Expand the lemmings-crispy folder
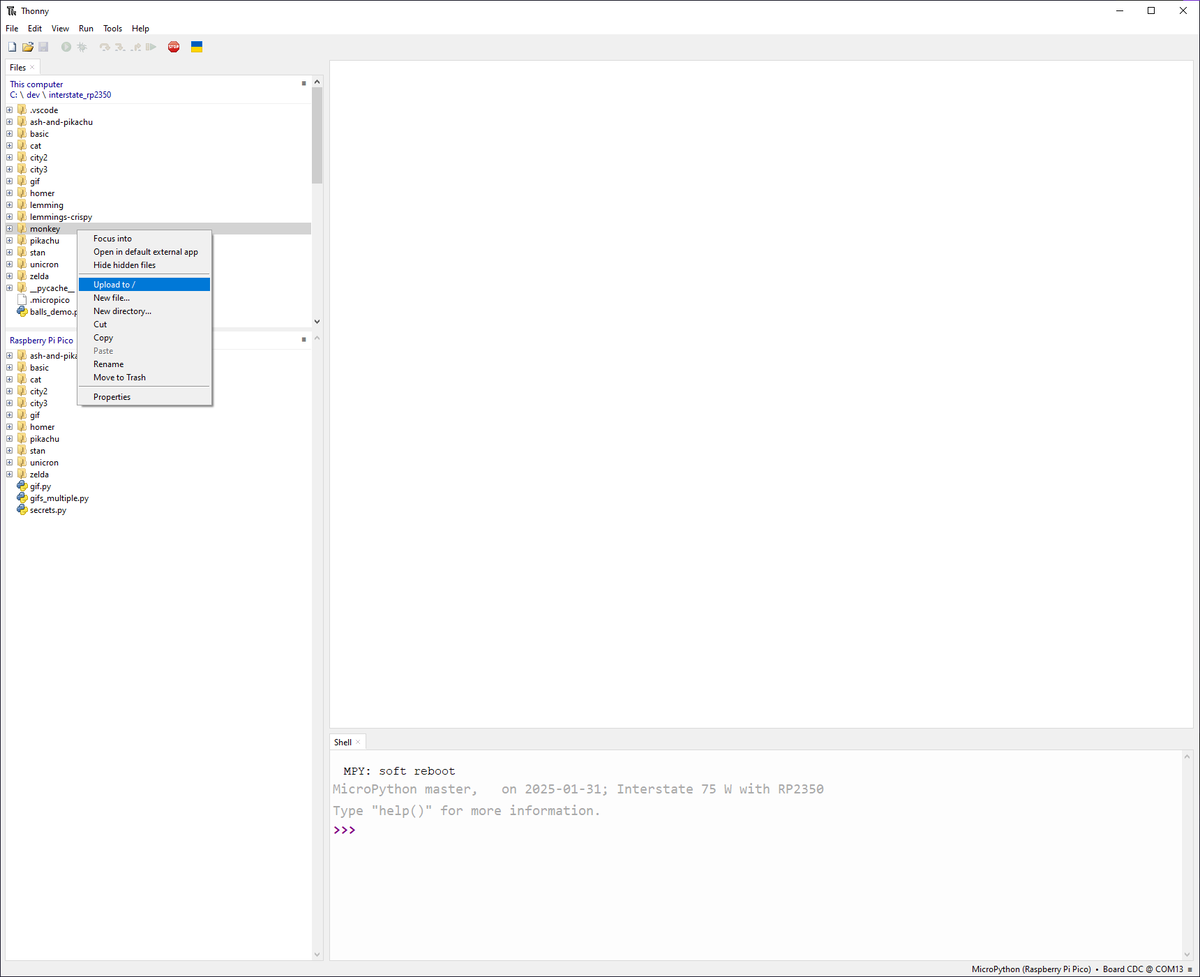This screenshot has height=977, width=1200. pyautogui.click(x=9, y=217)
